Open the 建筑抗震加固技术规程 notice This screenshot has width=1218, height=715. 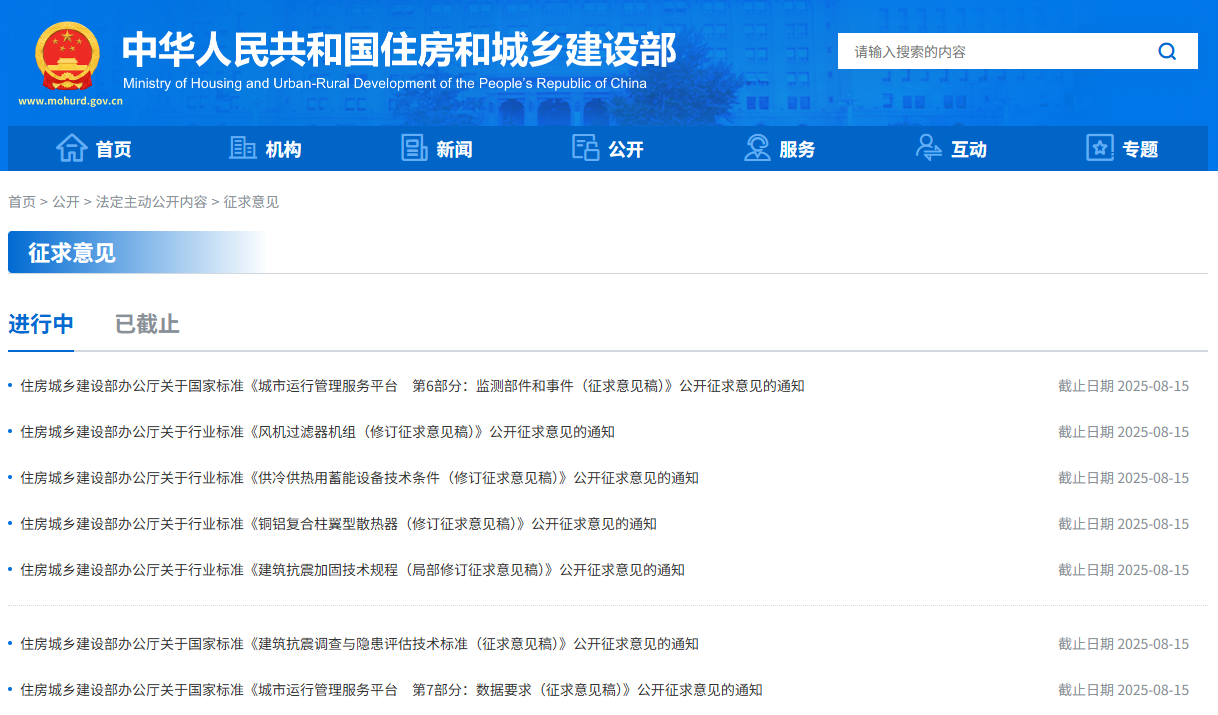pos(352,570)
